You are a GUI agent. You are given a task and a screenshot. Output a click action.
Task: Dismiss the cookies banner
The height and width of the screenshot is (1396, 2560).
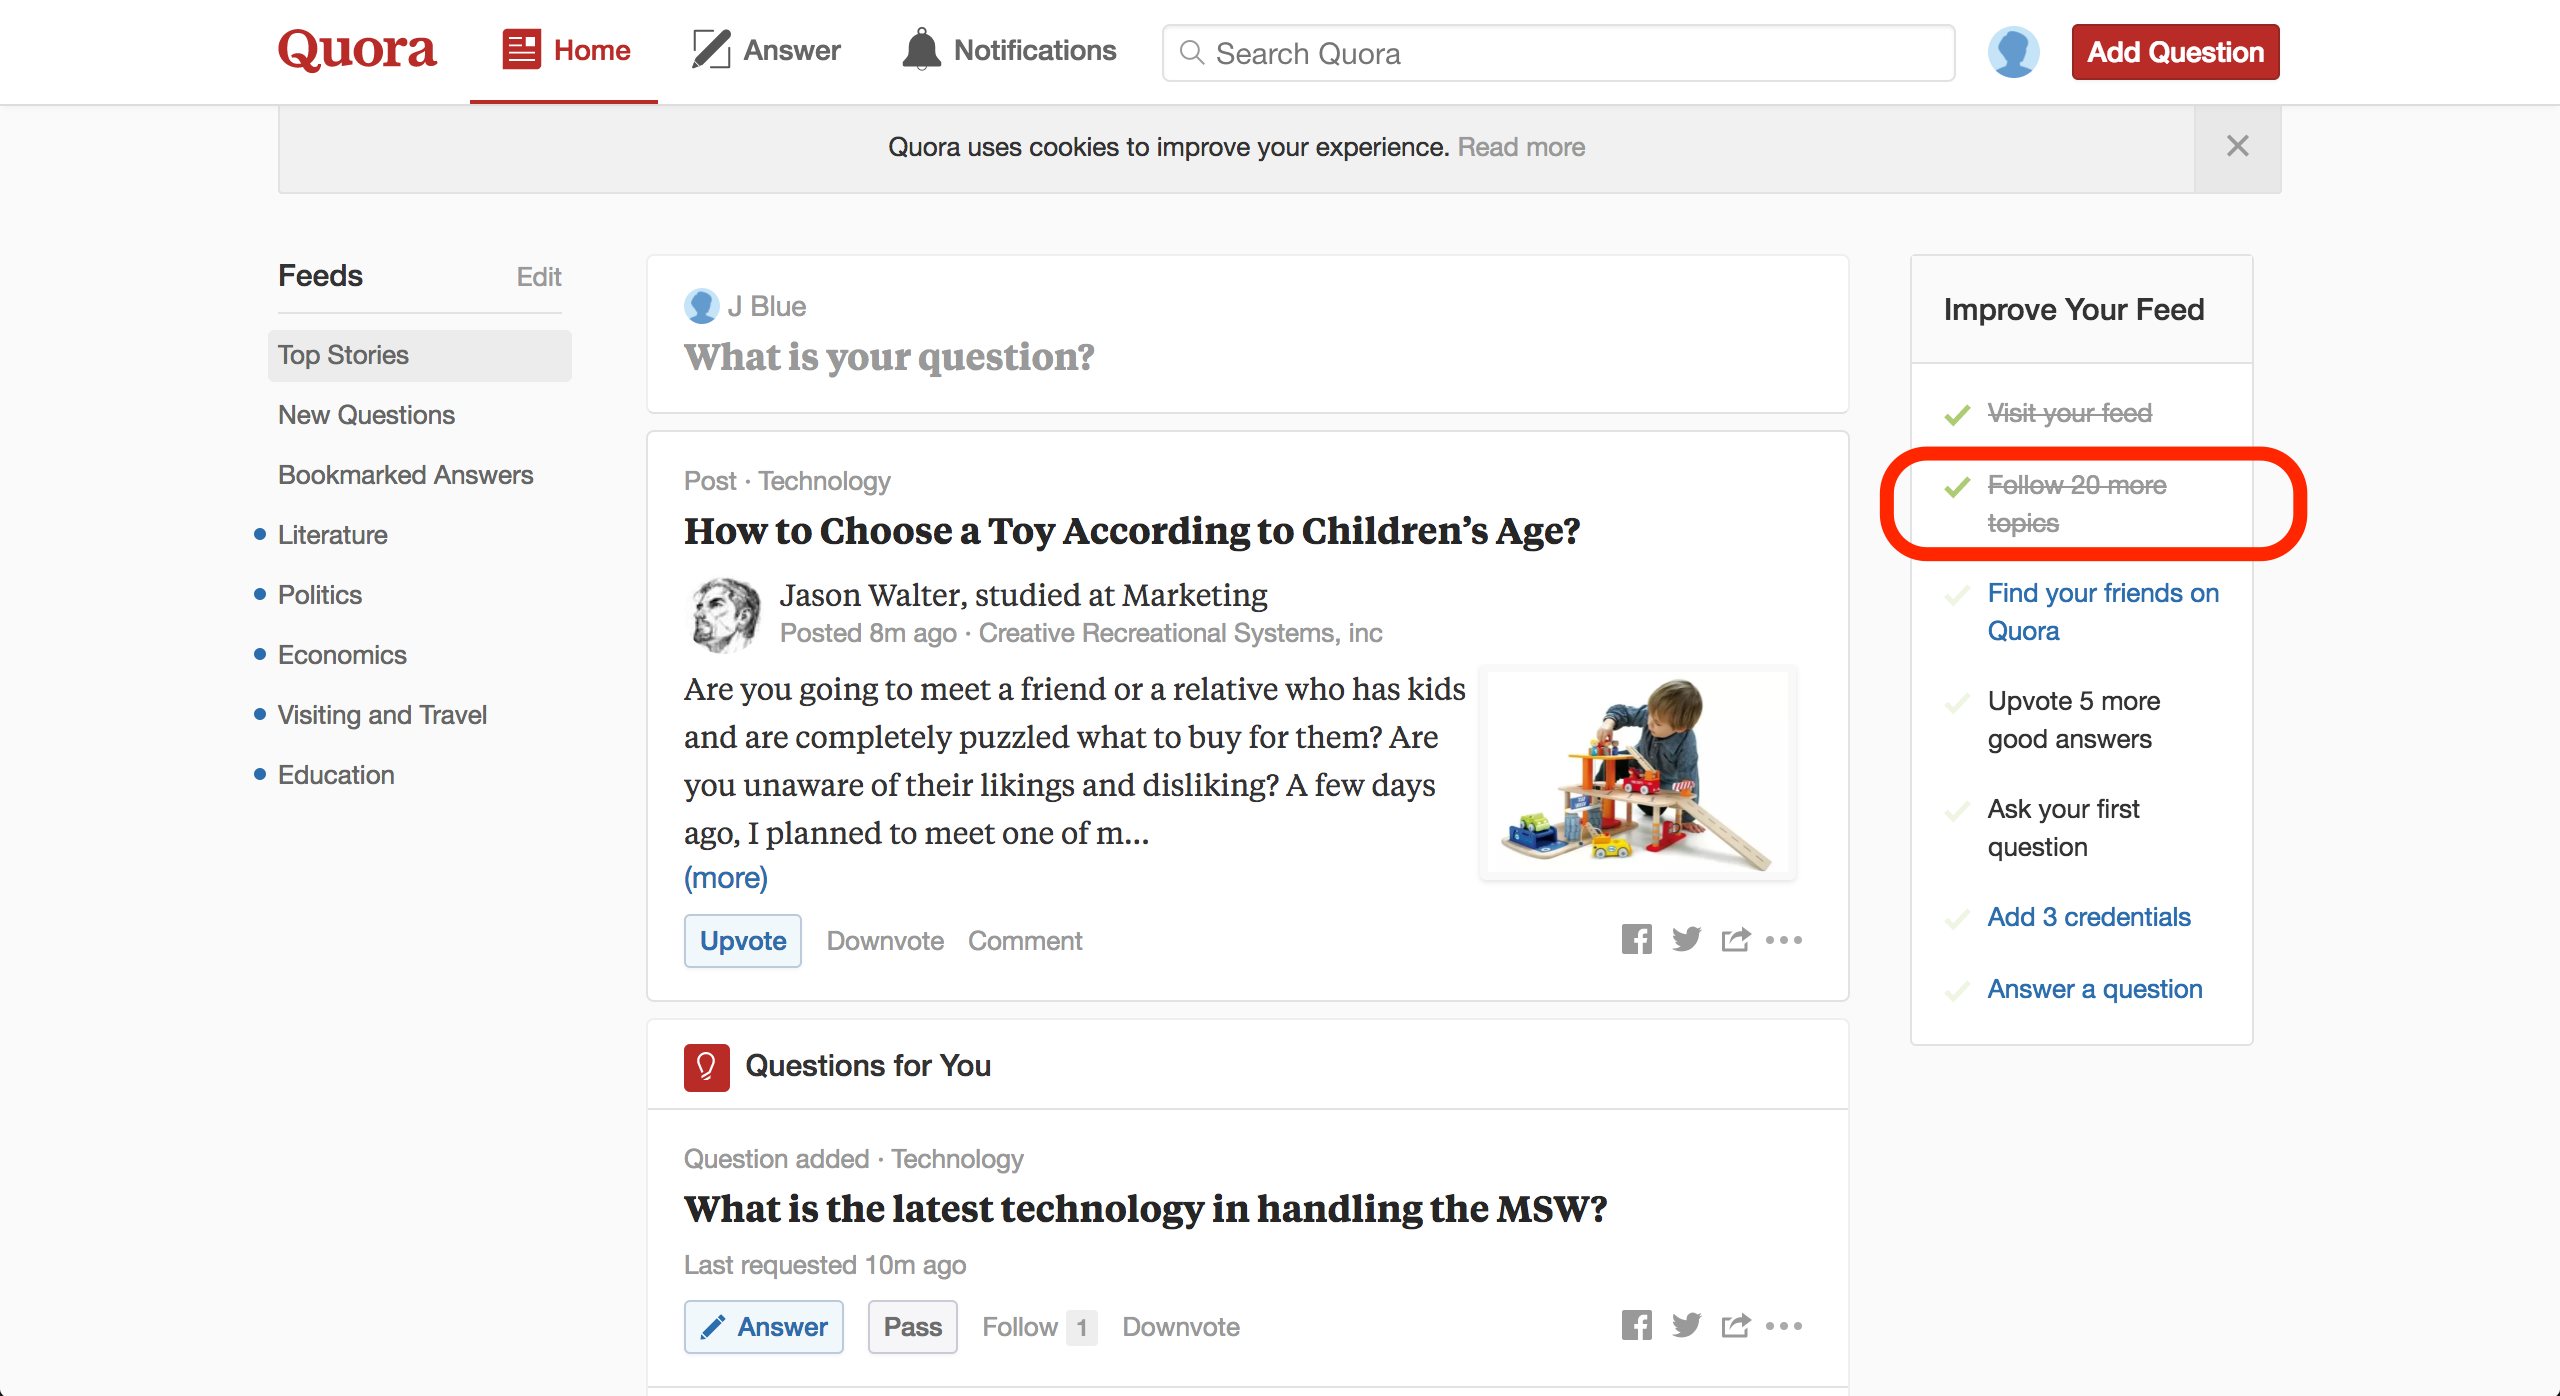pos(2238,147)
